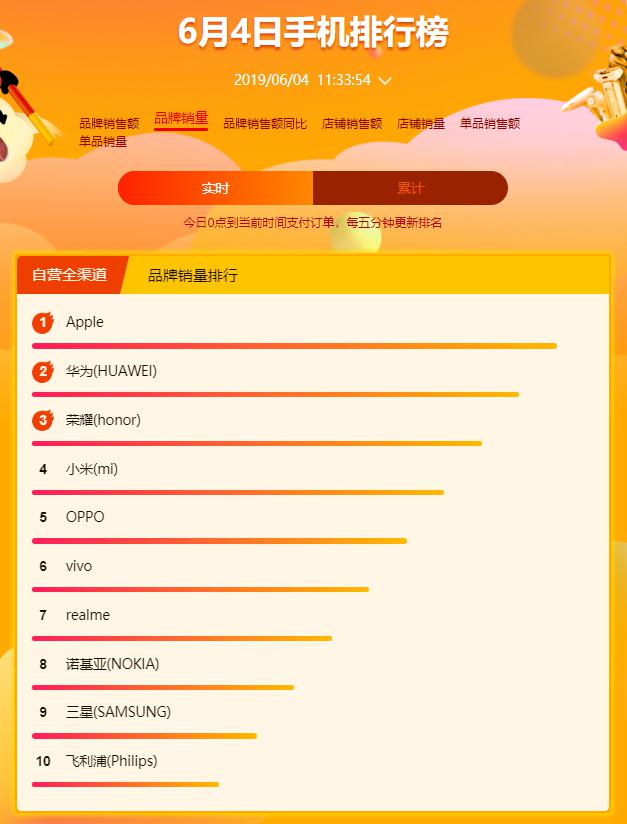The image size is (627, 824).
Task: Select the 品牌销量 tab
Action: (181, 118)
